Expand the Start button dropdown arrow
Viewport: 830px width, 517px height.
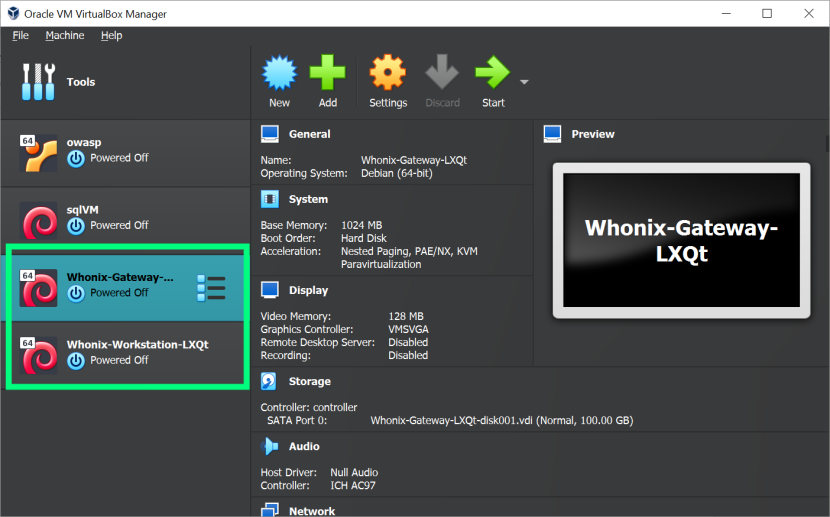coord(524,82)
